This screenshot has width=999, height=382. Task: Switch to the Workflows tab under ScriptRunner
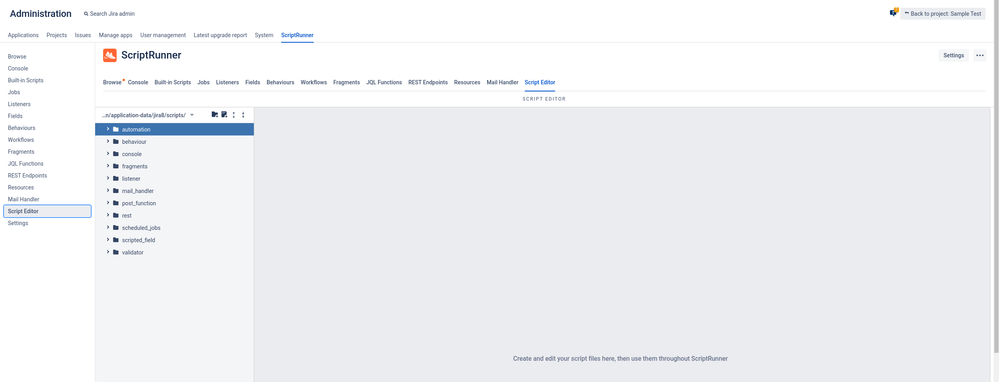pos(313,82)
